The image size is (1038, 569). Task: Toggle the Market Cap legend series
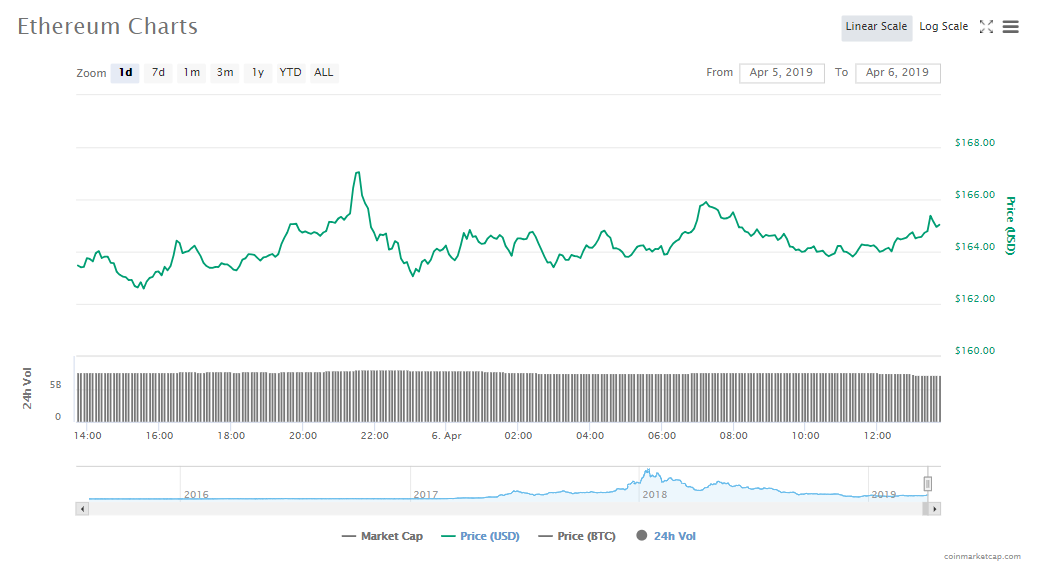pos(382,536)
